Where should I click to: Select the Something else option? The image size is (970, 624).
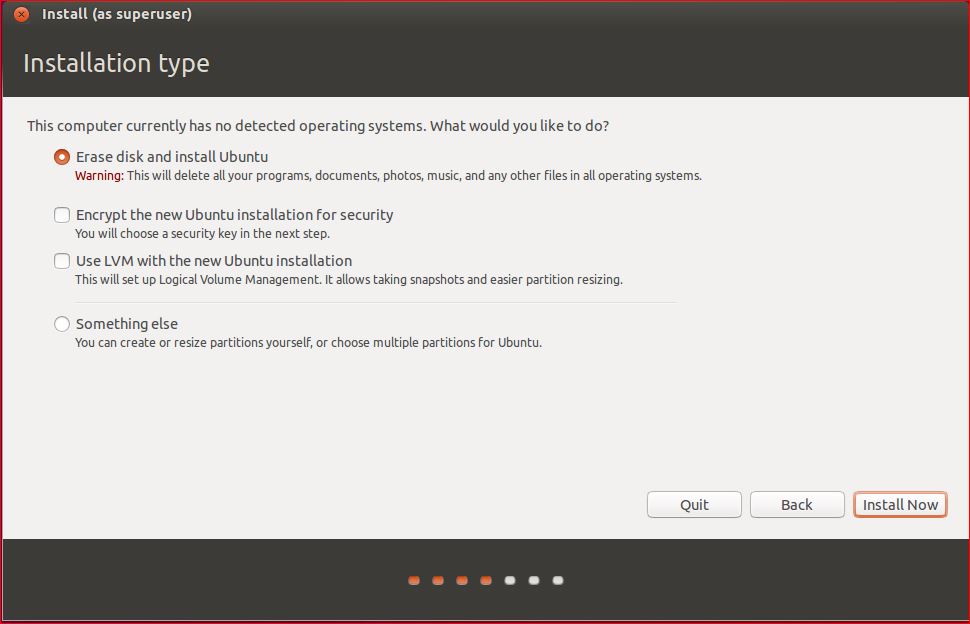tap(61, 323)
